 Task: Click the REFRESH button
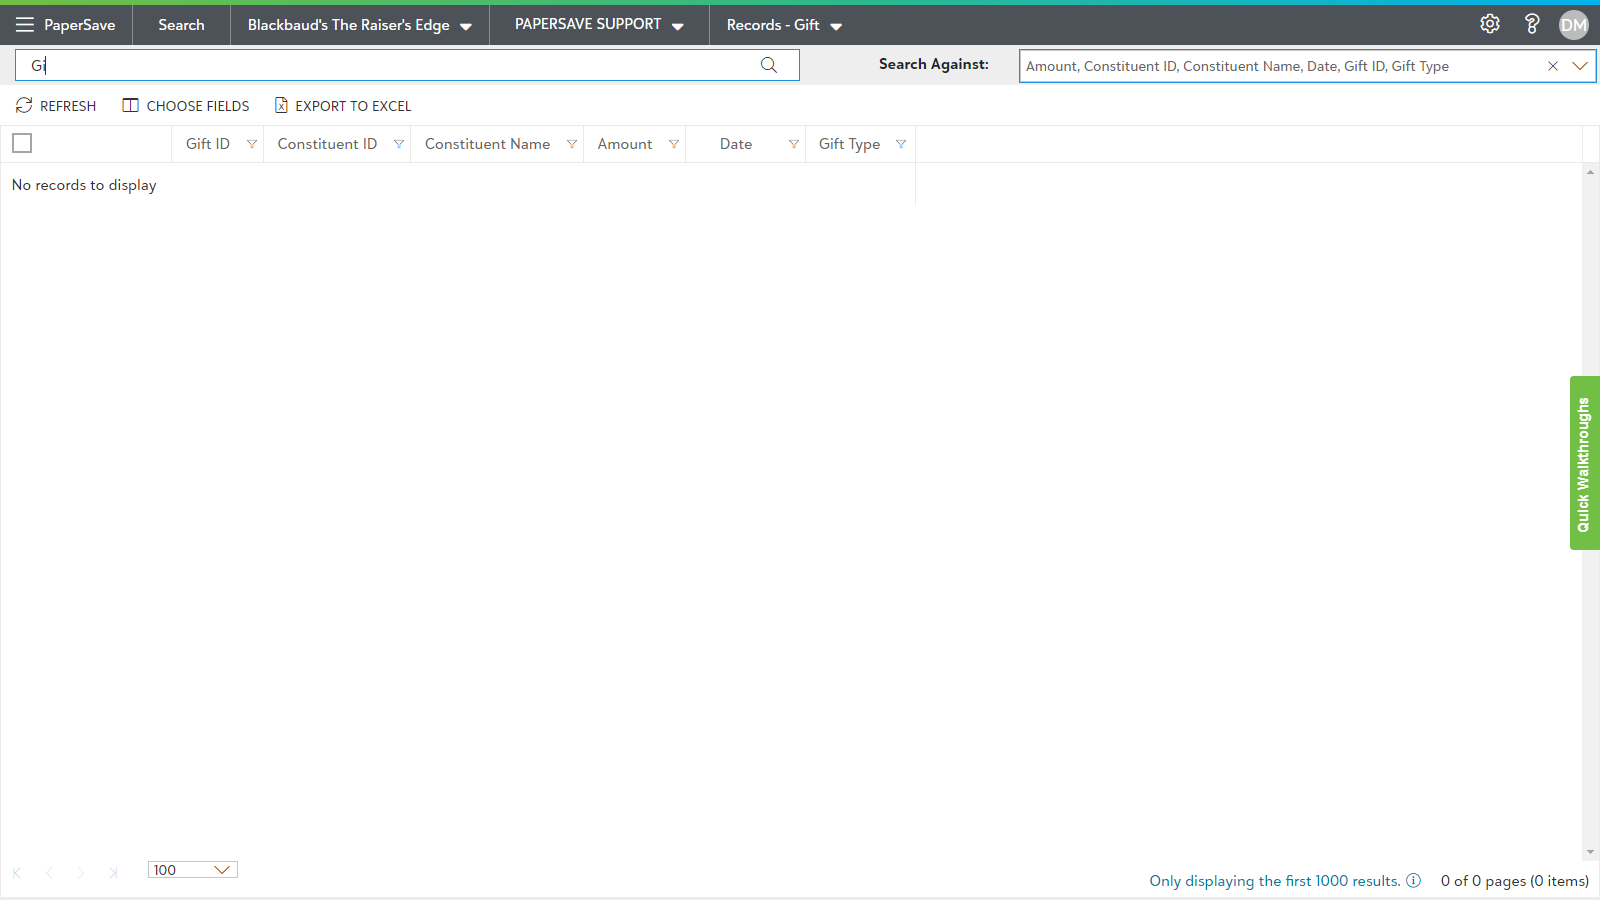56,106
